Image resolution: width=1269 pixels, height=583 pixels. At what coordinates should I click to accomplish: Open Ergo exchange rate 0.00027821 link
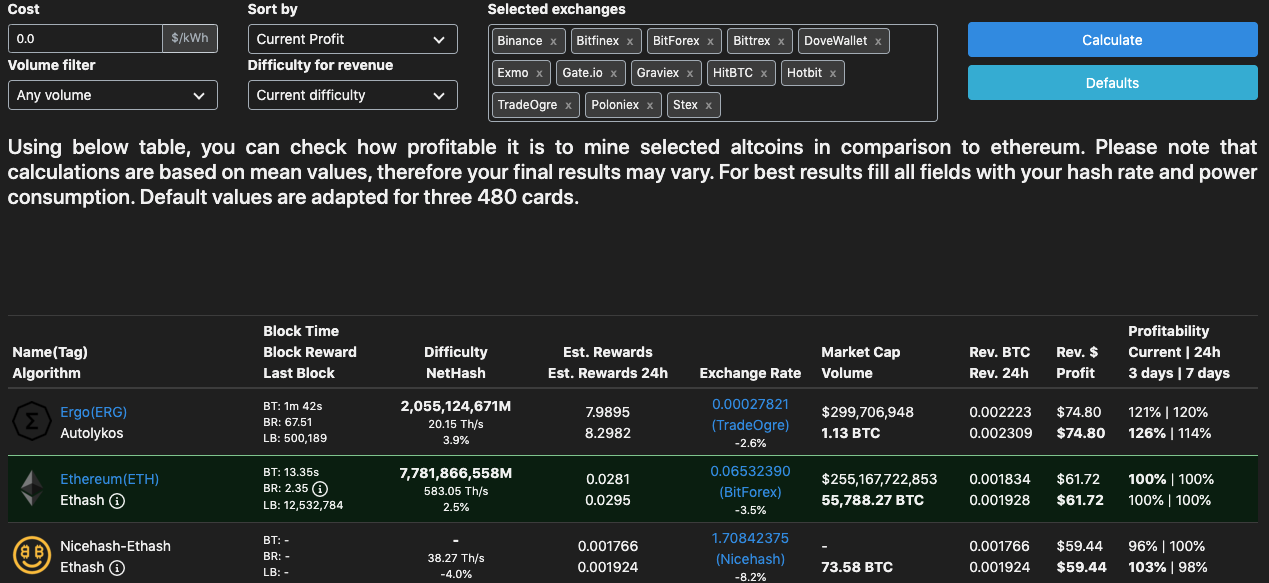point(750,404)
